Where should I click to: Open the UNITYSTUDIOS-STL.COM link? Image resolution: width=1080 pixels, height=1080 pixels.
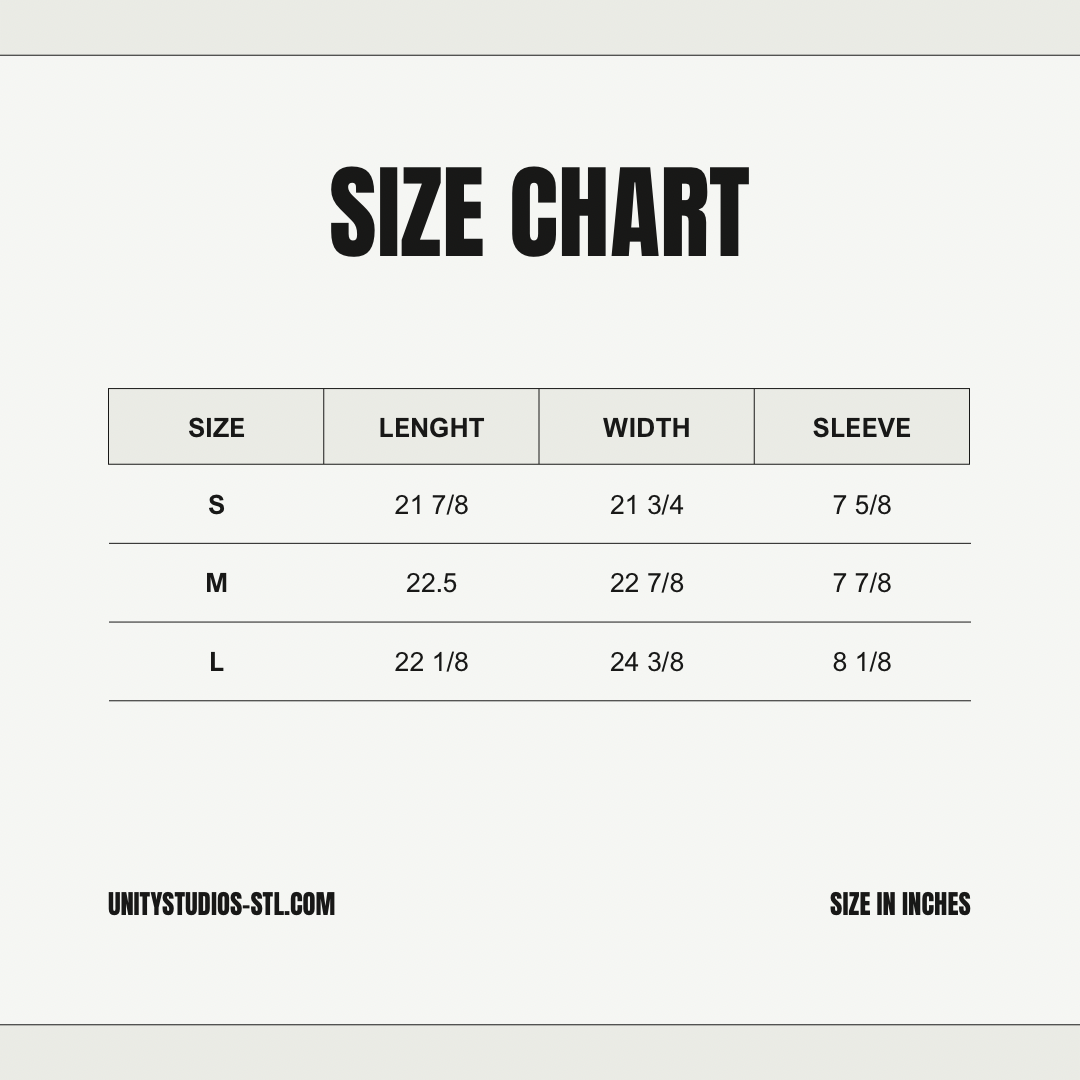click(x=221, y=904)
